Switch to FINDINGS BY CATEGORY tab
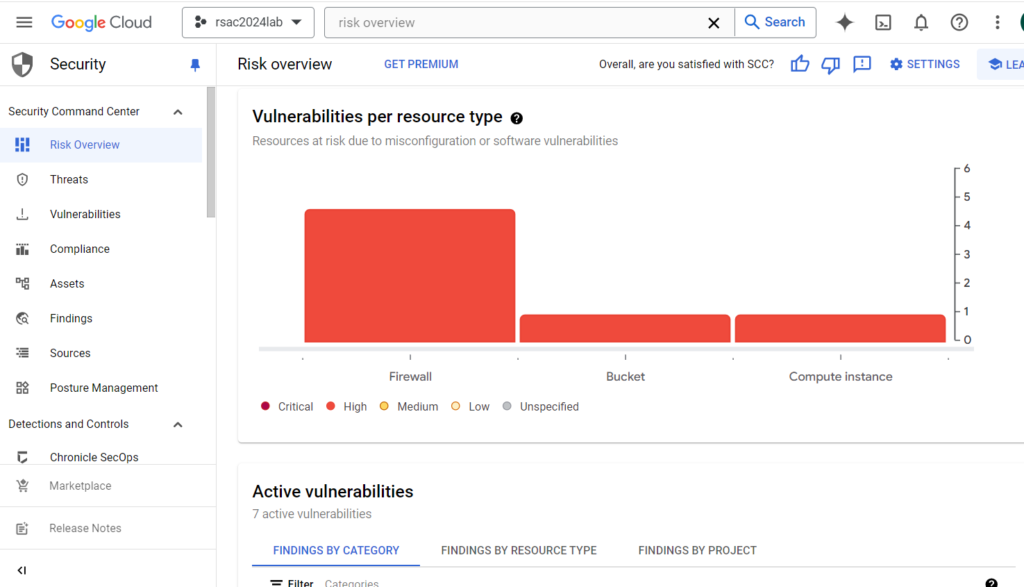The image size is (1024, 587). (336, 550)
